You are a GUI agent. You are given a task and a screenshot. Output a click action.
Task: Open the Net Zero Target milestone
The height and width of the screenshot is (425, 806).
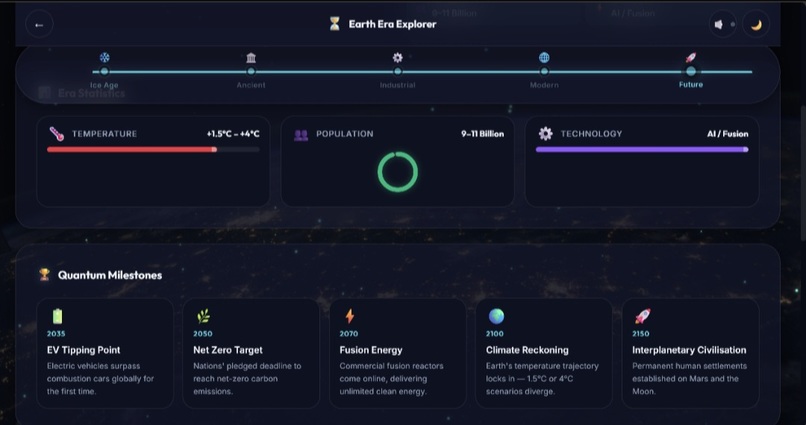[x=251, y=354]
